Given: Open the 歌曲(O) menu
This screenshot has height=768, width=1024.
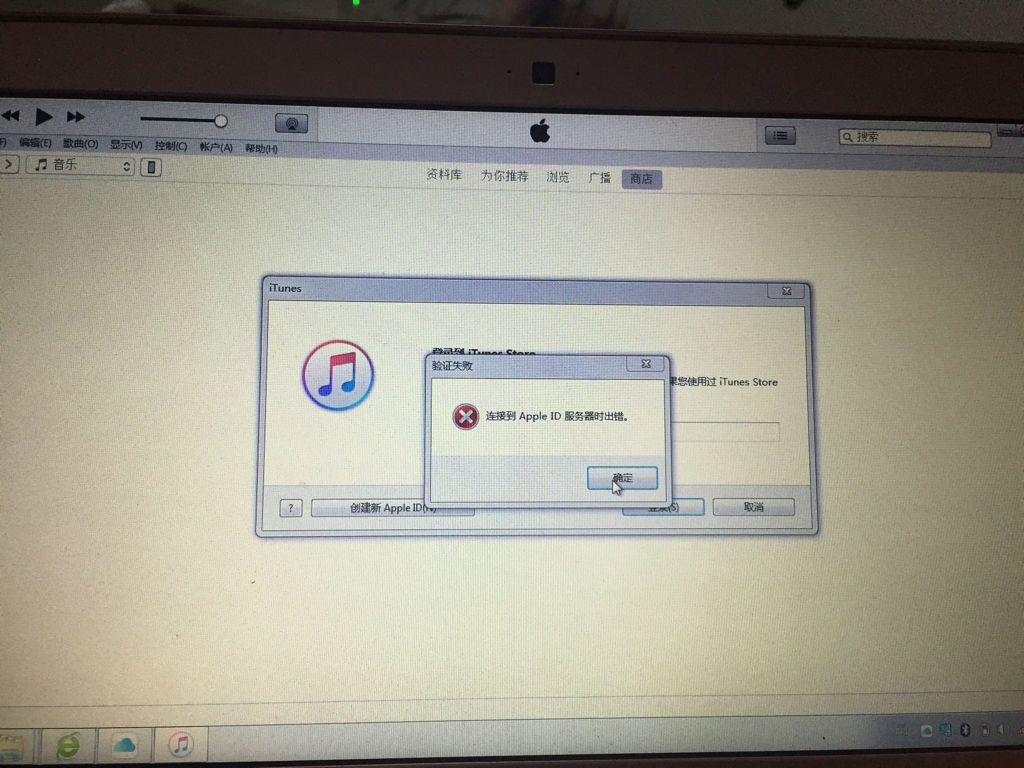Looking at the screenshot, I should click(80, 144).
